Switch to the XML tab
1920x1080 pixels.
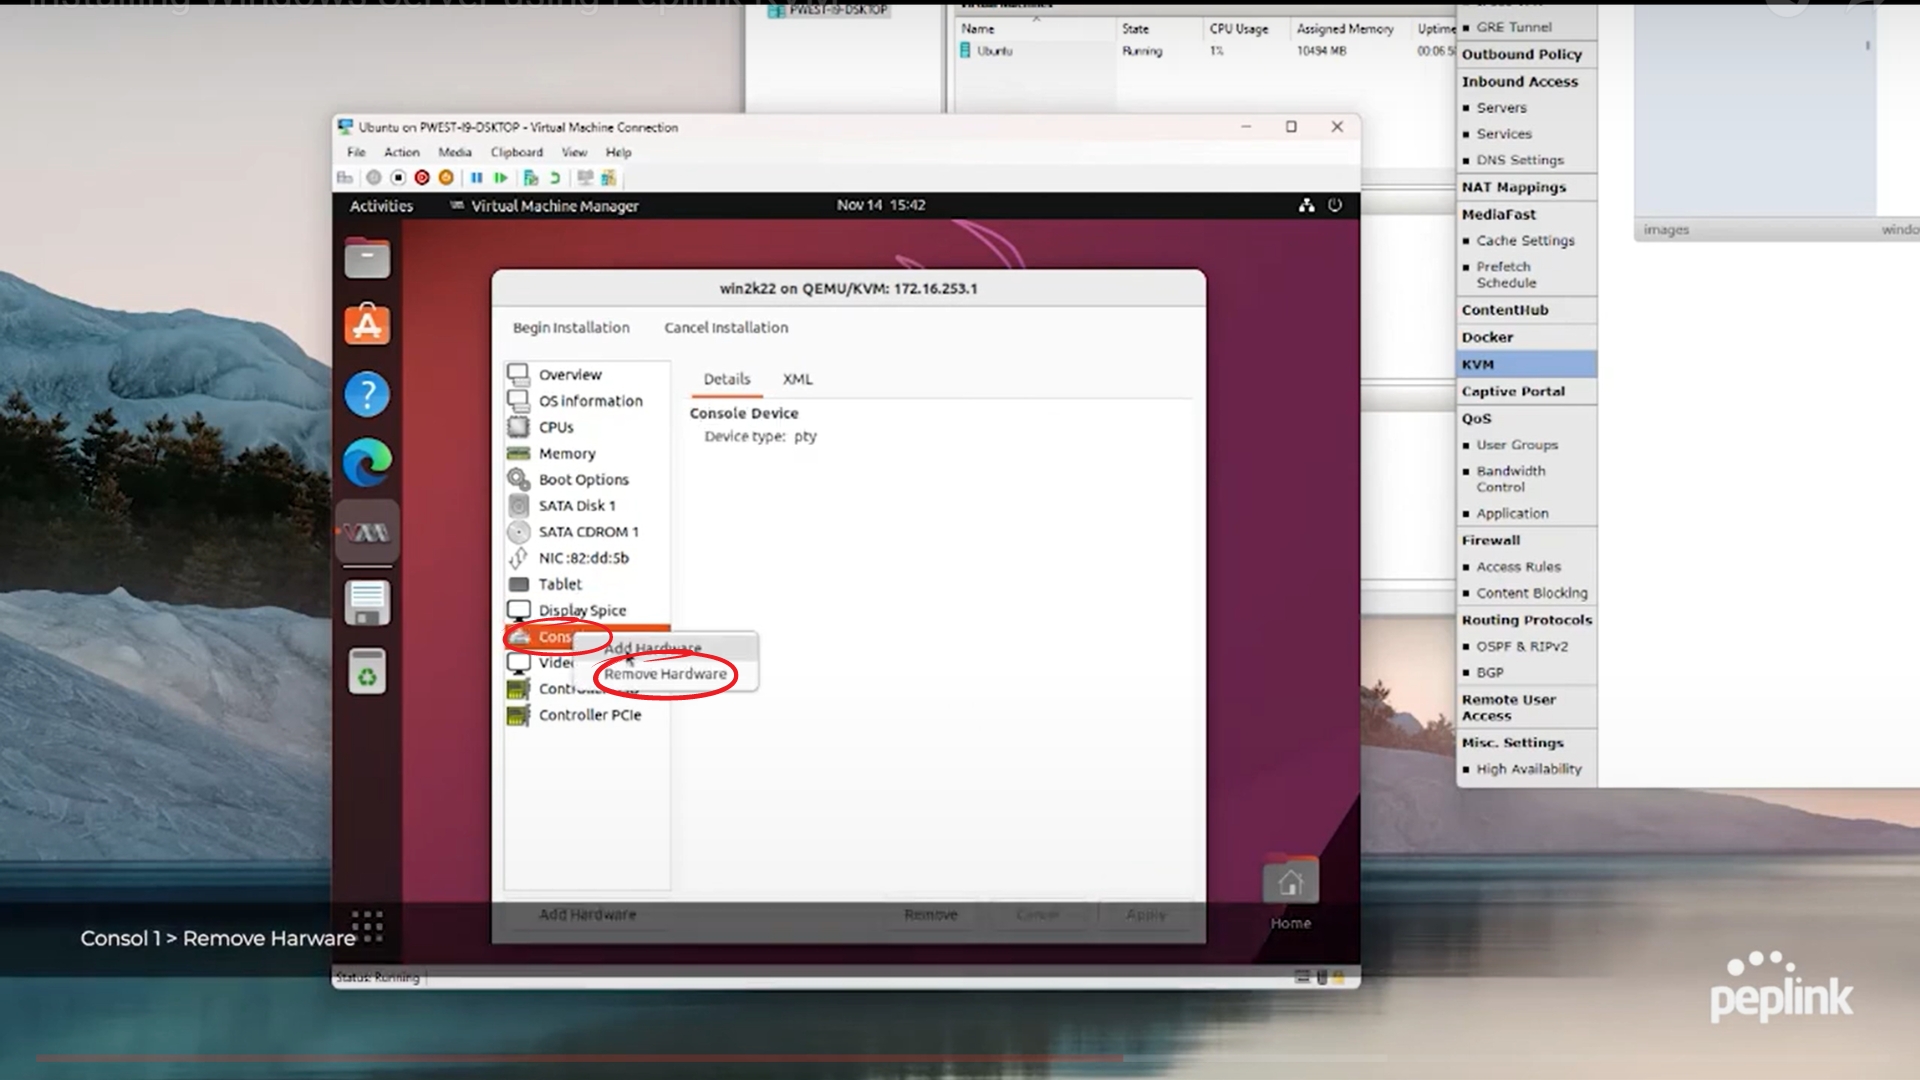pyautogui.click(x=797, y=379)
